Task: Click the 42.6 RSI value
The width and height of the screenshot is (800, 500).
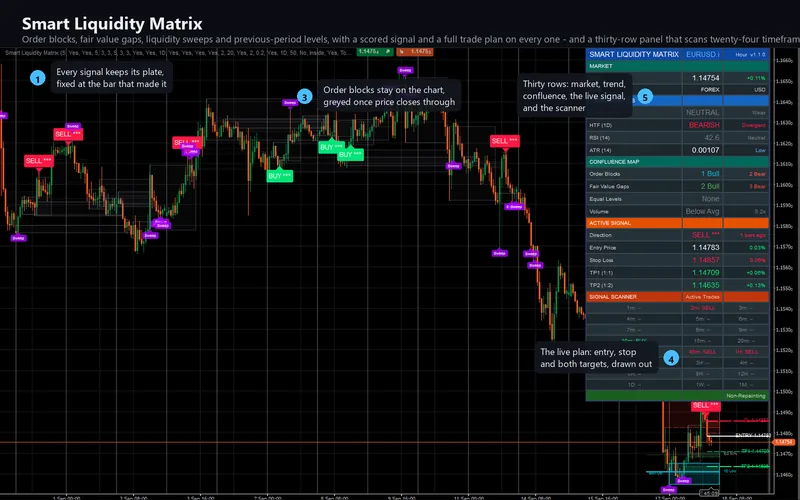Action: click(712, 138)
